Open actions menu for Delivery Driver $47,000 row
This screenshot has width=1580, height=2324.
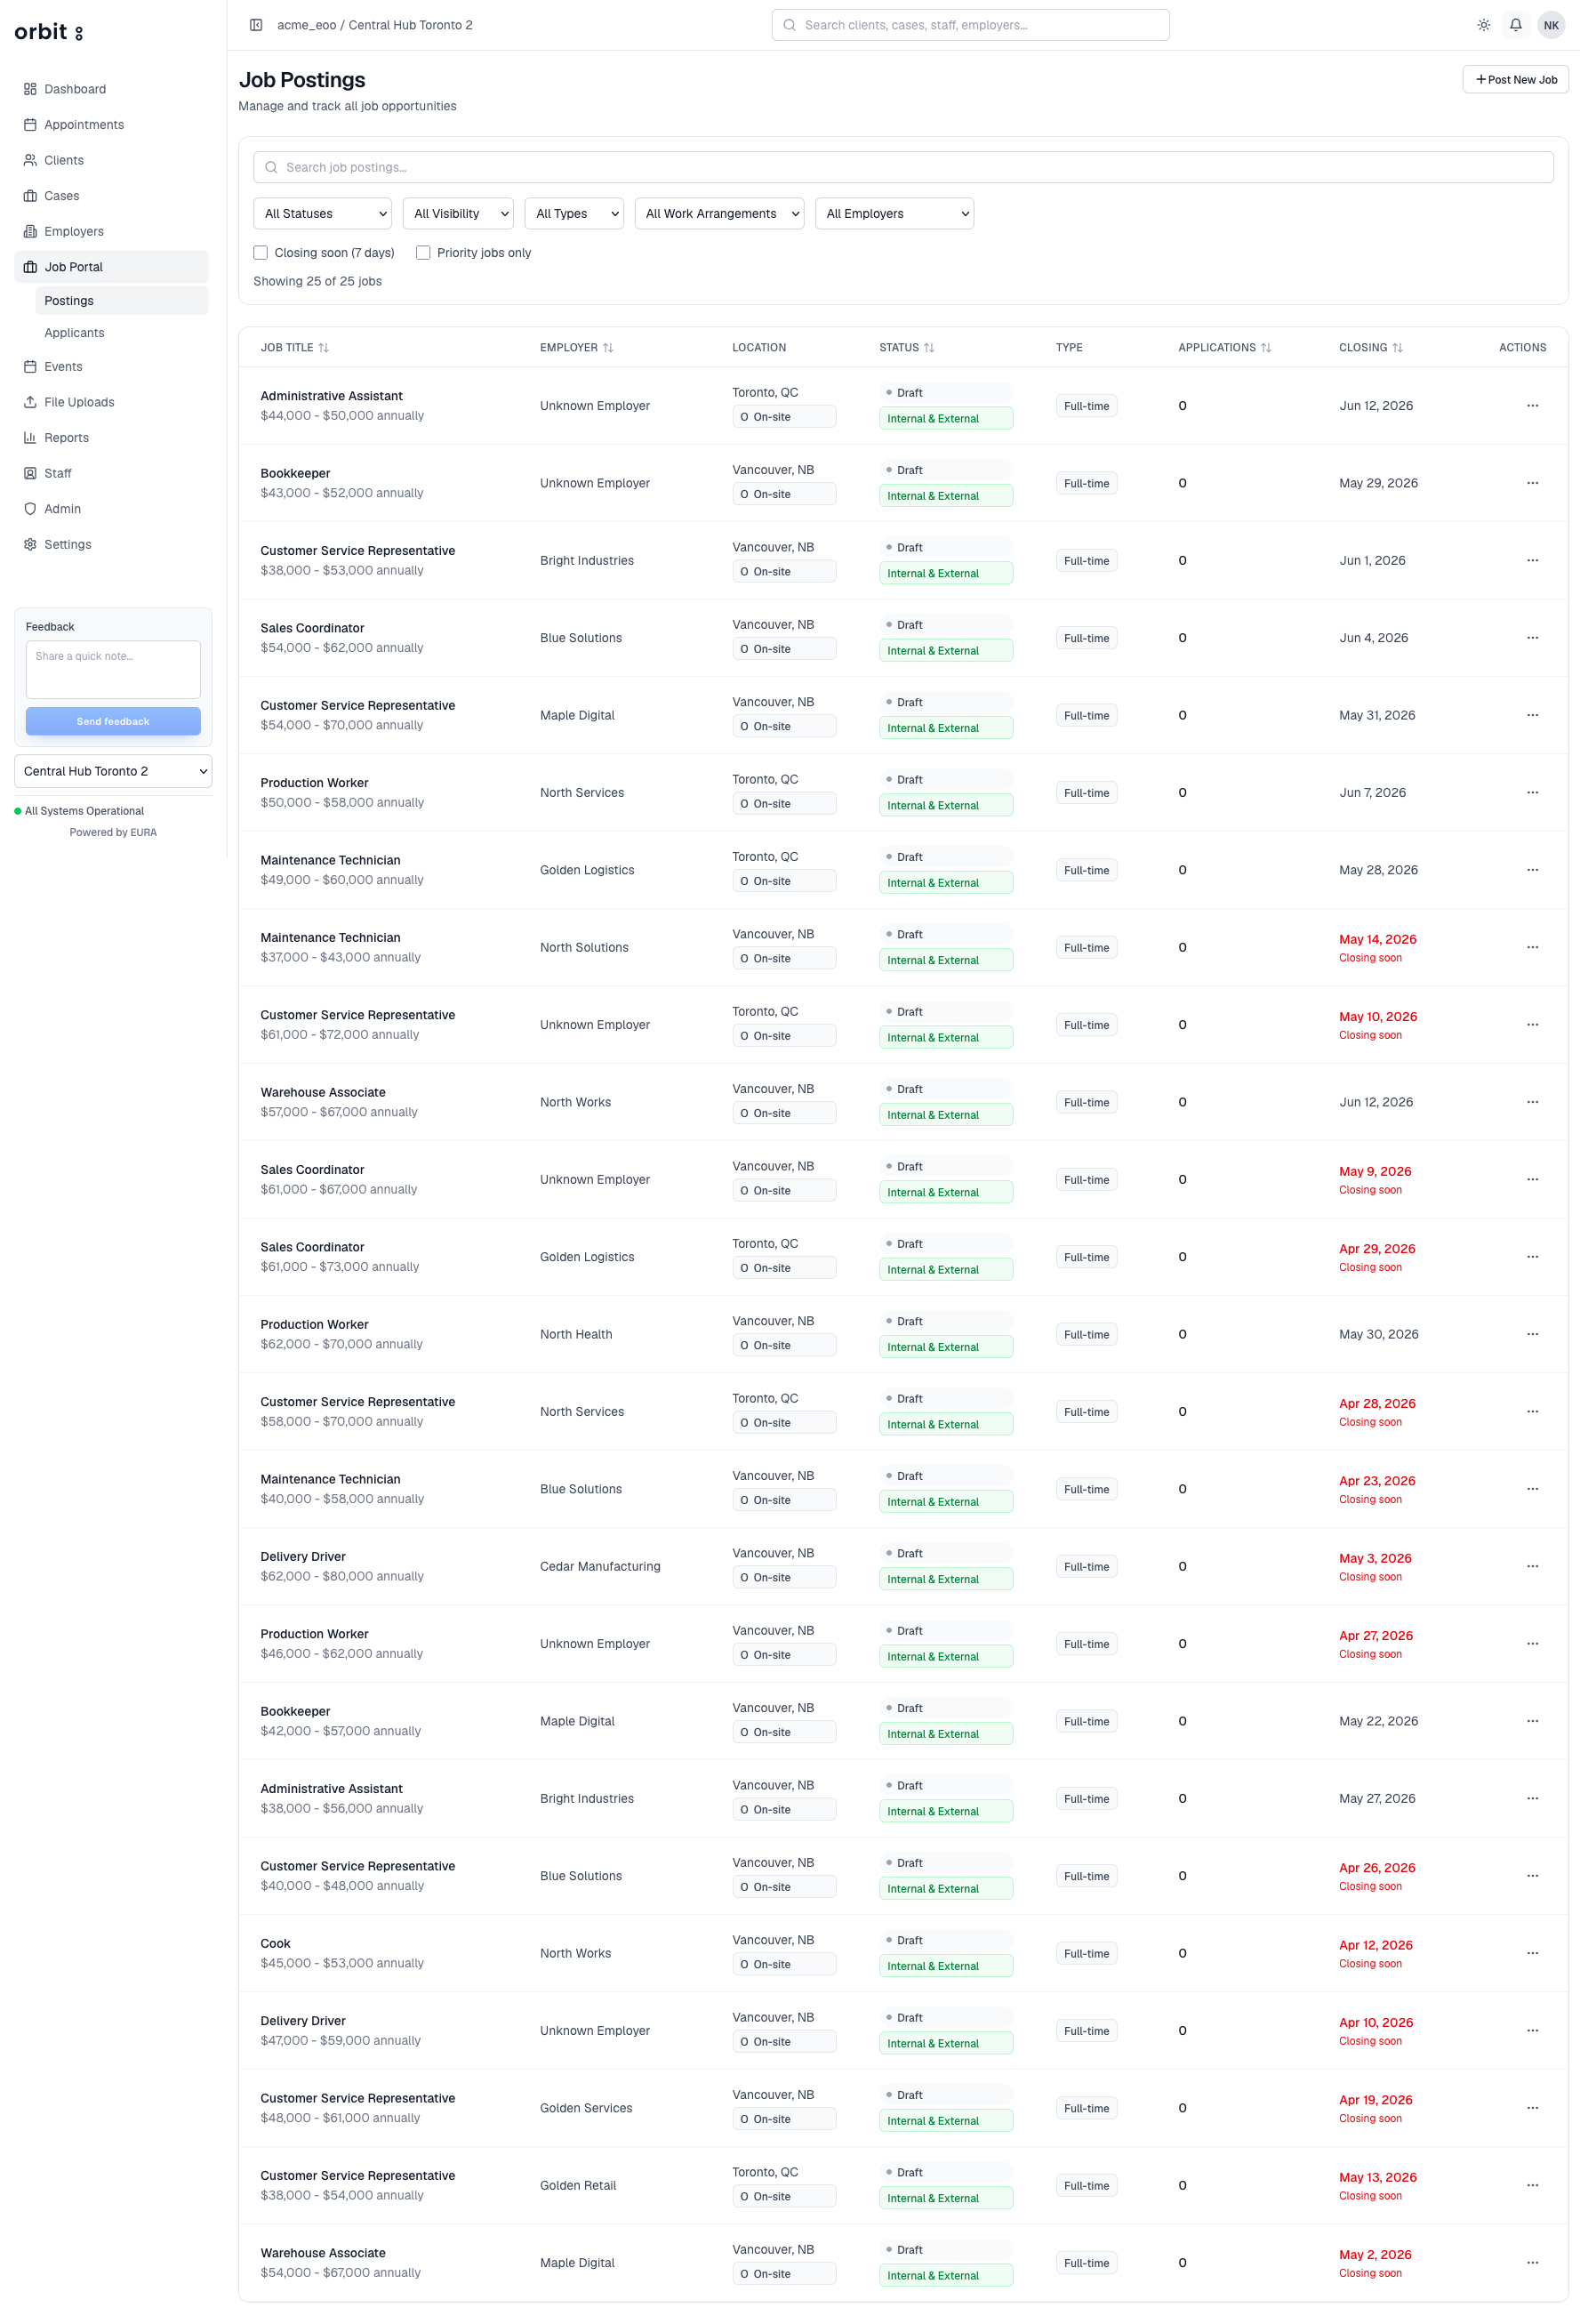pos(1532,2030)
